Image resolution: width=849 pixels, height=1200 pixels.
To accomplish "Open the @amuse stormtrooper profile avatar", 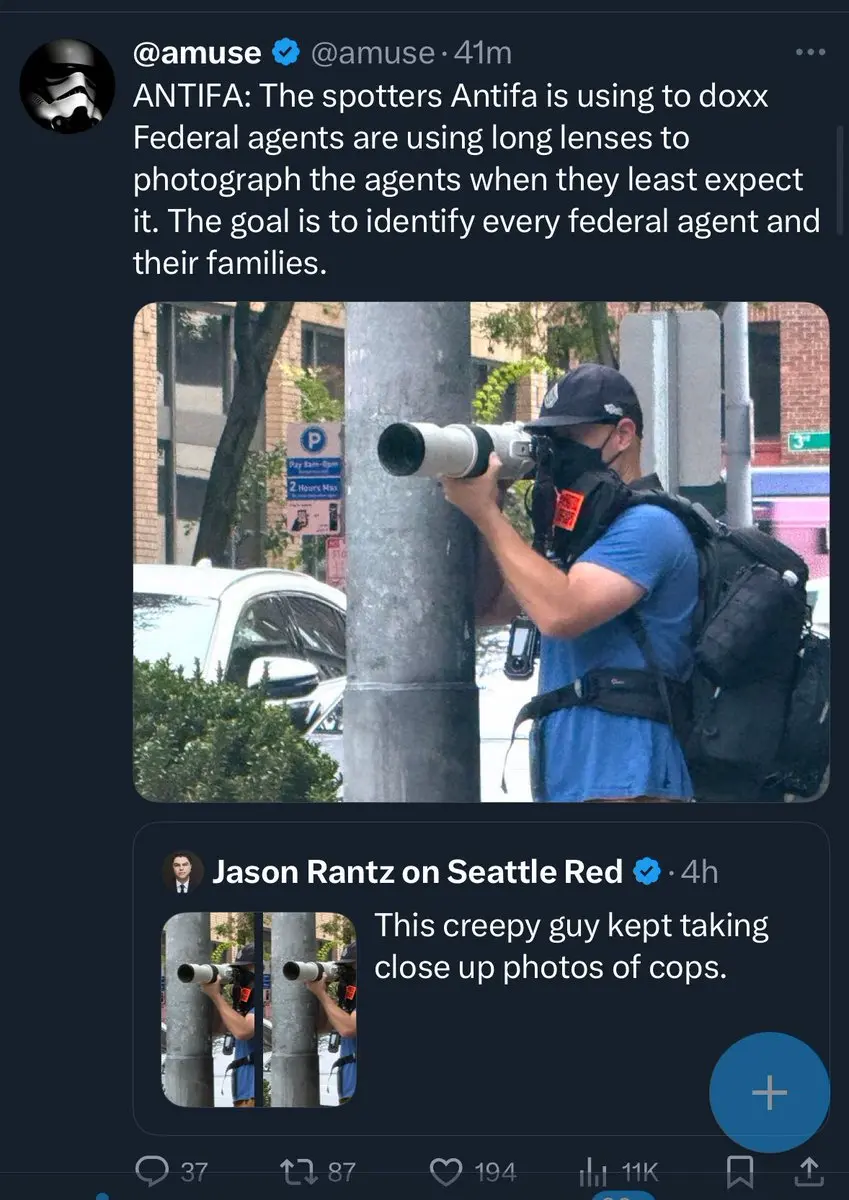I will tap(67, 86).
